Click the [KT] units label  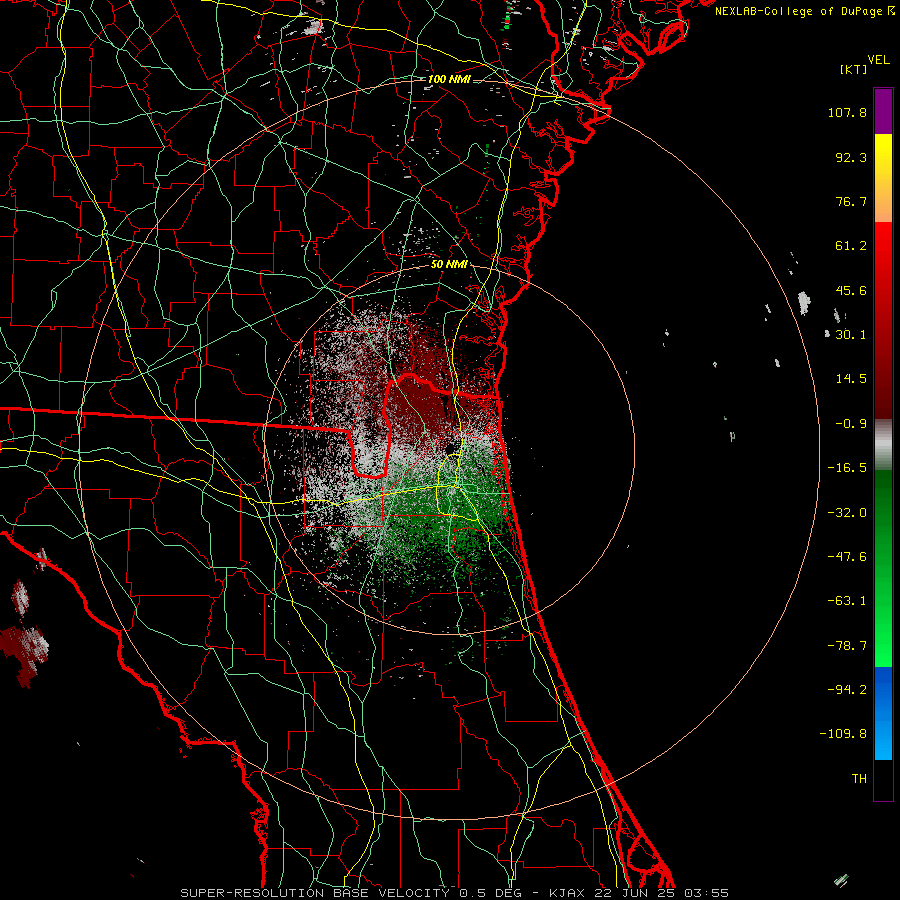pyautogui.click(x=854, y=69)
